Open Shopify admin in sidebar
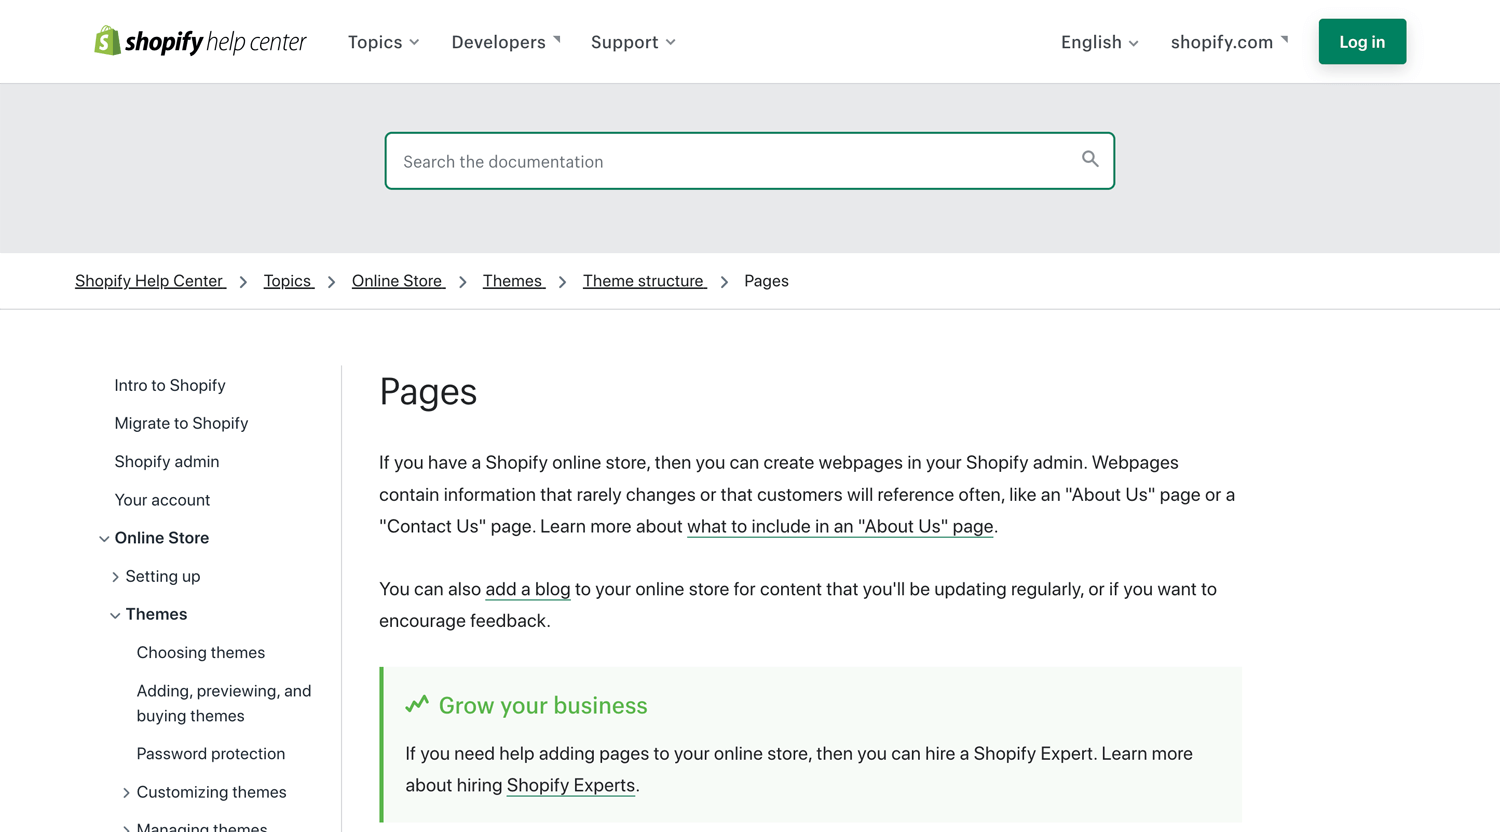1500x832 pixels. (167, 461)
